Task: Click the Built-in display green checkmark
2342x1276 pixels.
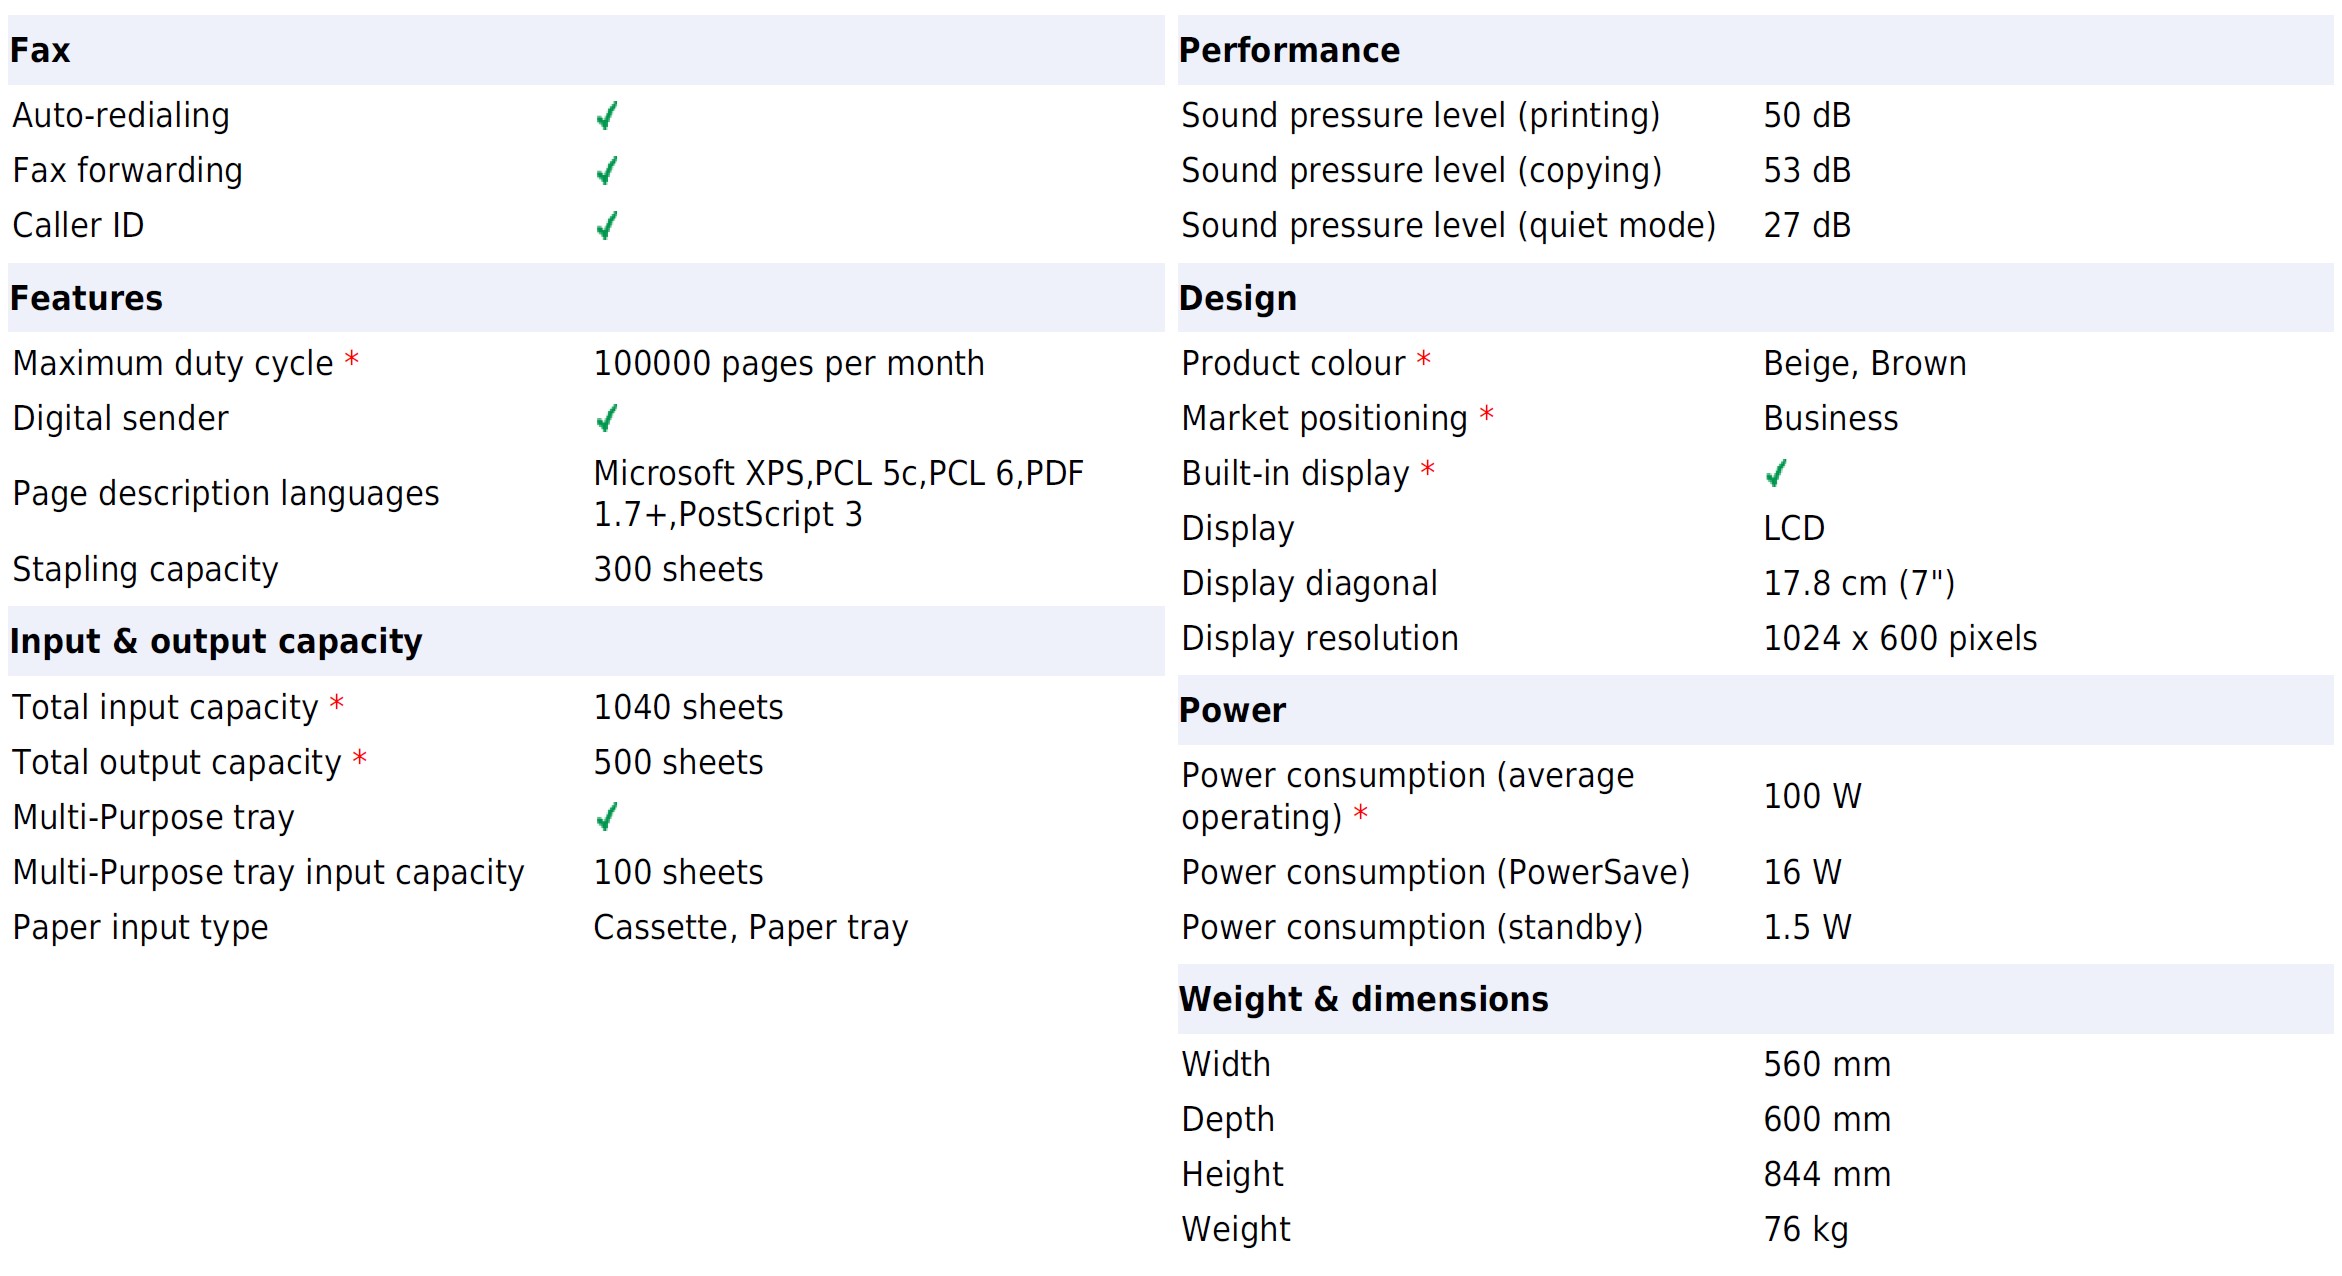Action: pos(1776,473)
